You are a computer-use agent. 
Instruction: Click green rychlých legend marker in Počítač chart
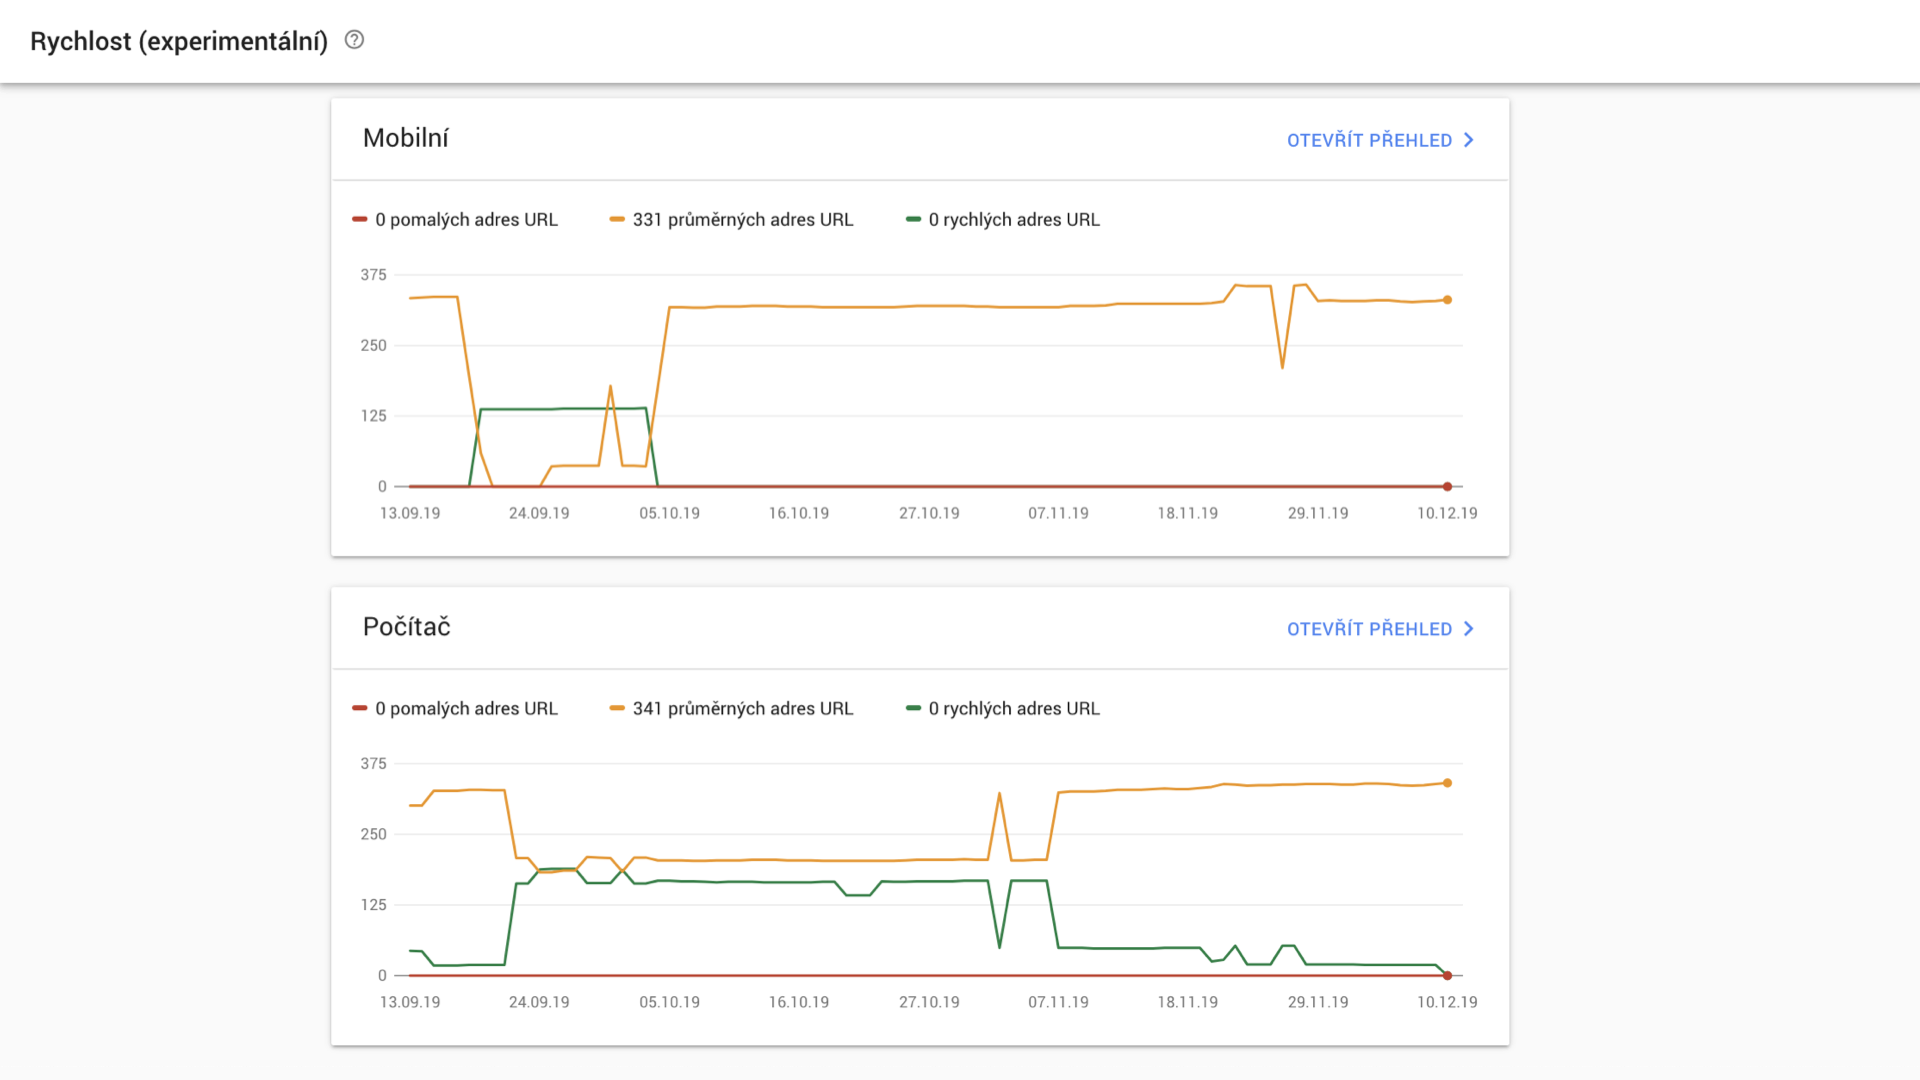913,709
